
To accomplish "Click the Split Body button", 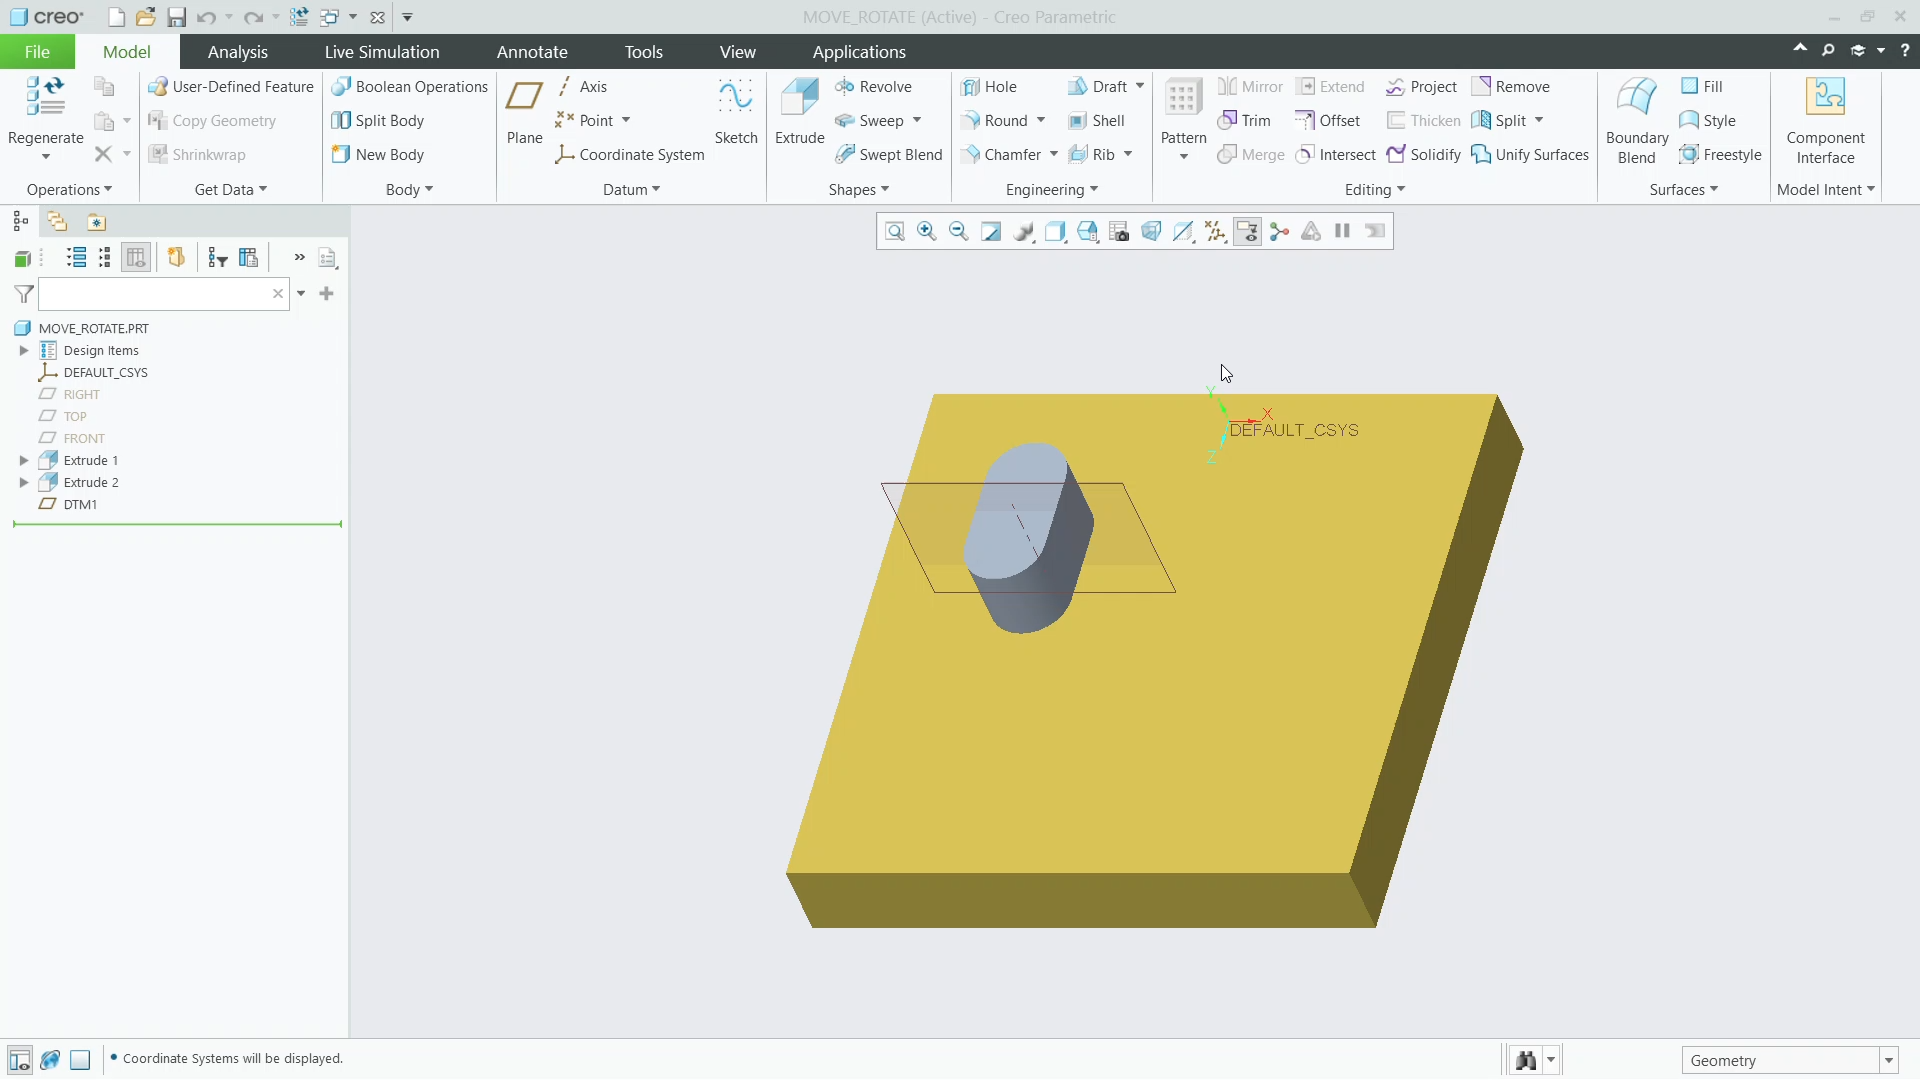I will pos(378,121).
